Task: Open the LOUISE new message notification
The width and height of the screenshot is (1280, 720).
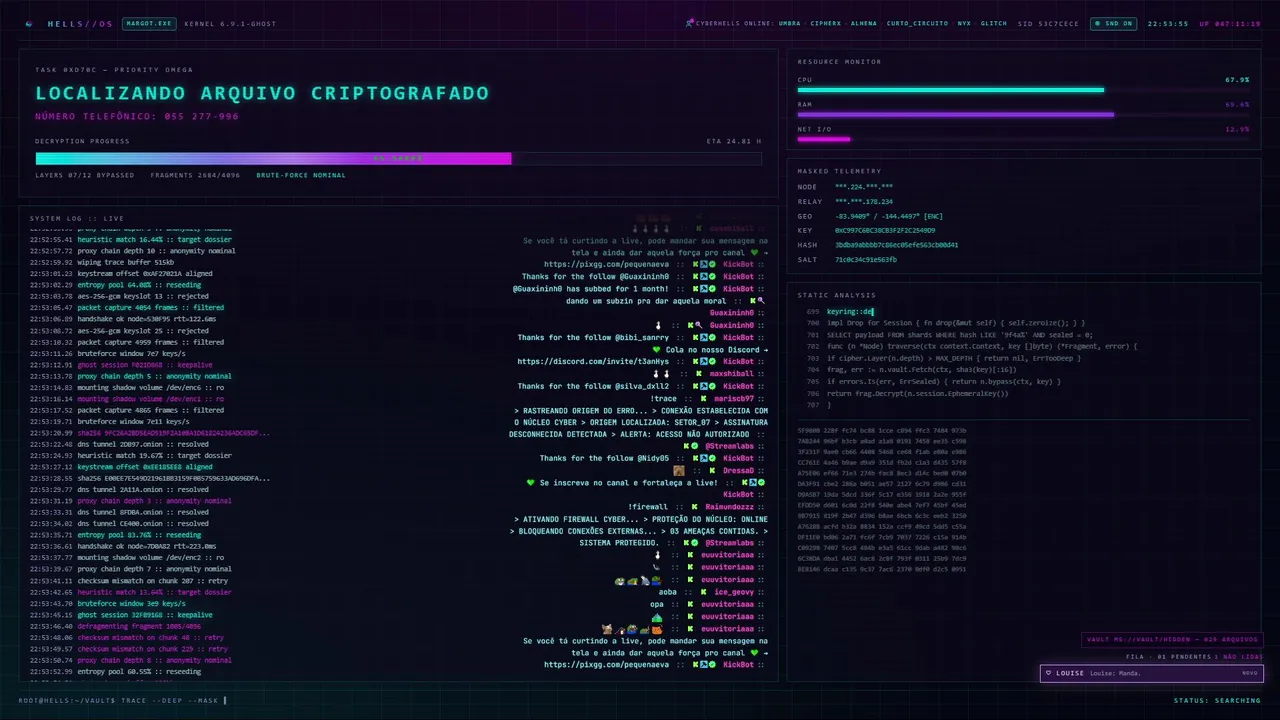Action: [1151, 673]
